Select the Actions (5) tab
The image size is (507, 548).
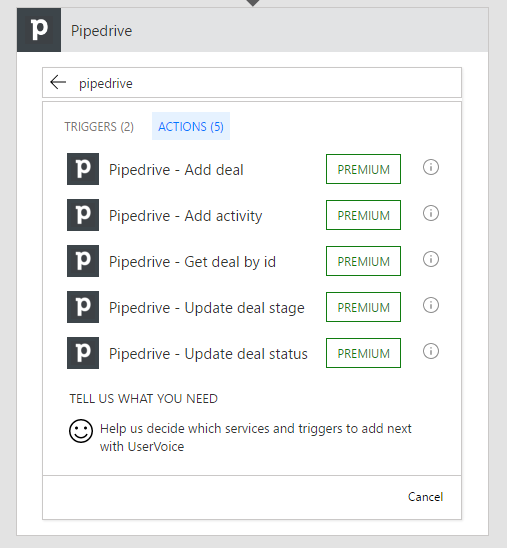point(191,126)
